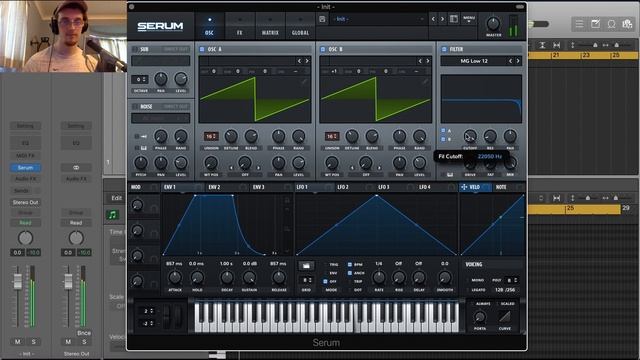640x360 pixels.
Task: Open the MG Low 12 filter type menu
Action: coord(473,61)
